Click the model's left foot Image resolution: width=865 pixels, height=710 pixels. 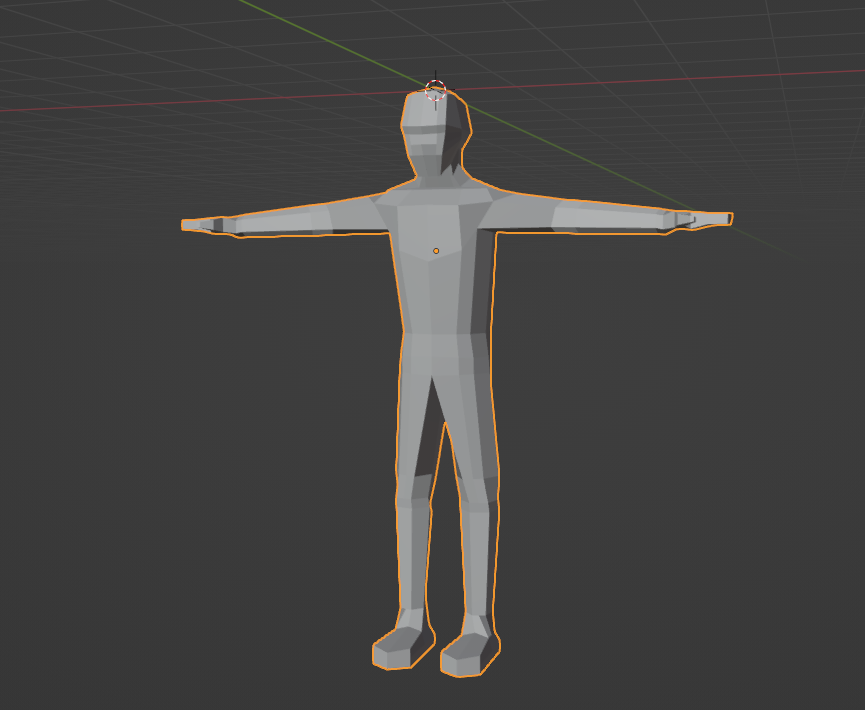(471, 654)
